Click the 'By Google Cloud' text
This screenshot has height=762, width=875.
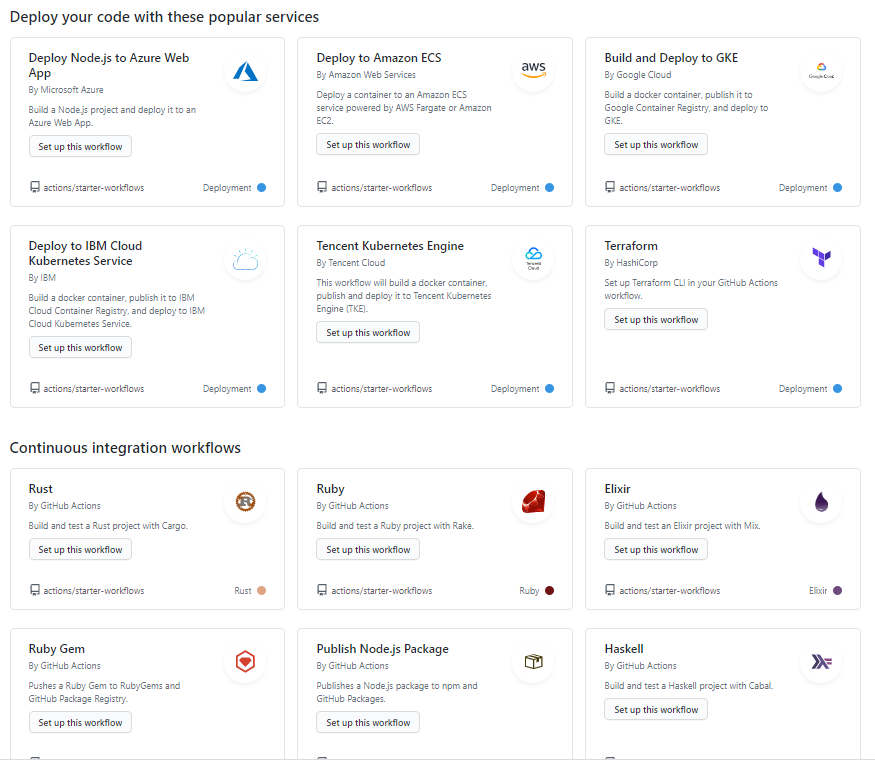(638, 75)
